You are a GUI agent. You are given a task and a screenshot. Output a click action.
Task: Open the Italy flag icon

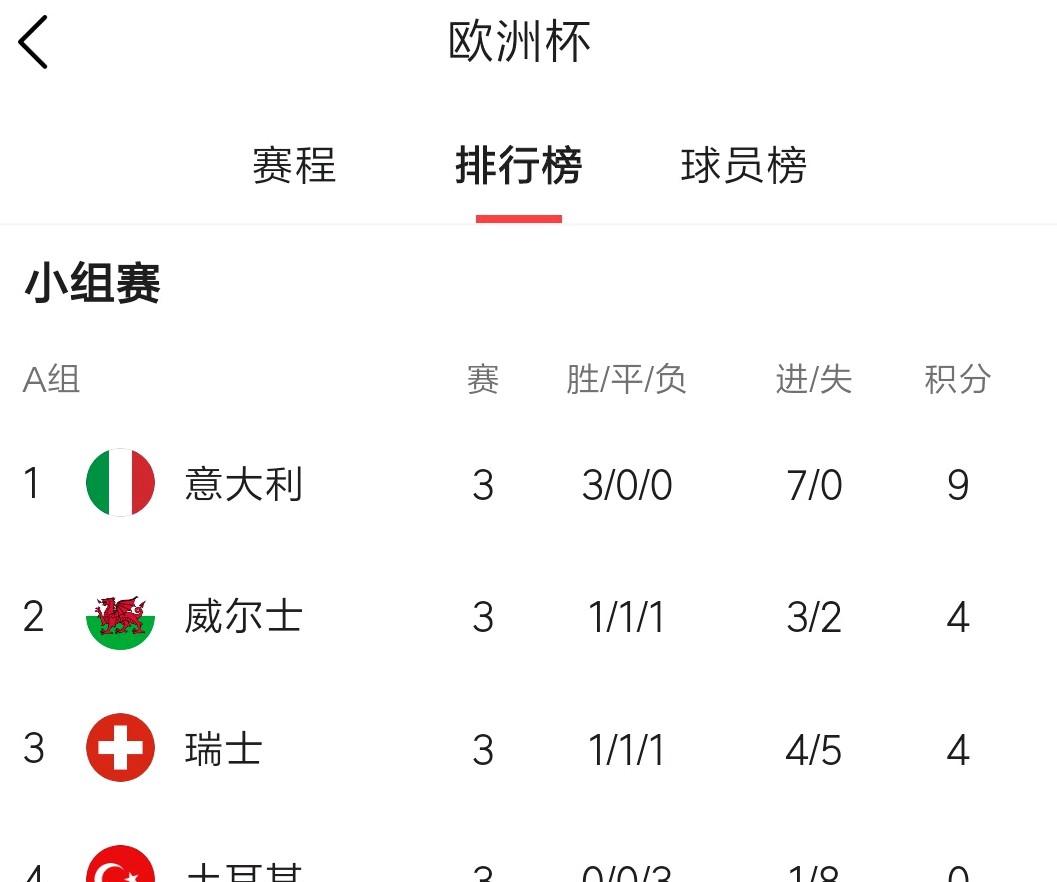(x=121, y=483)
